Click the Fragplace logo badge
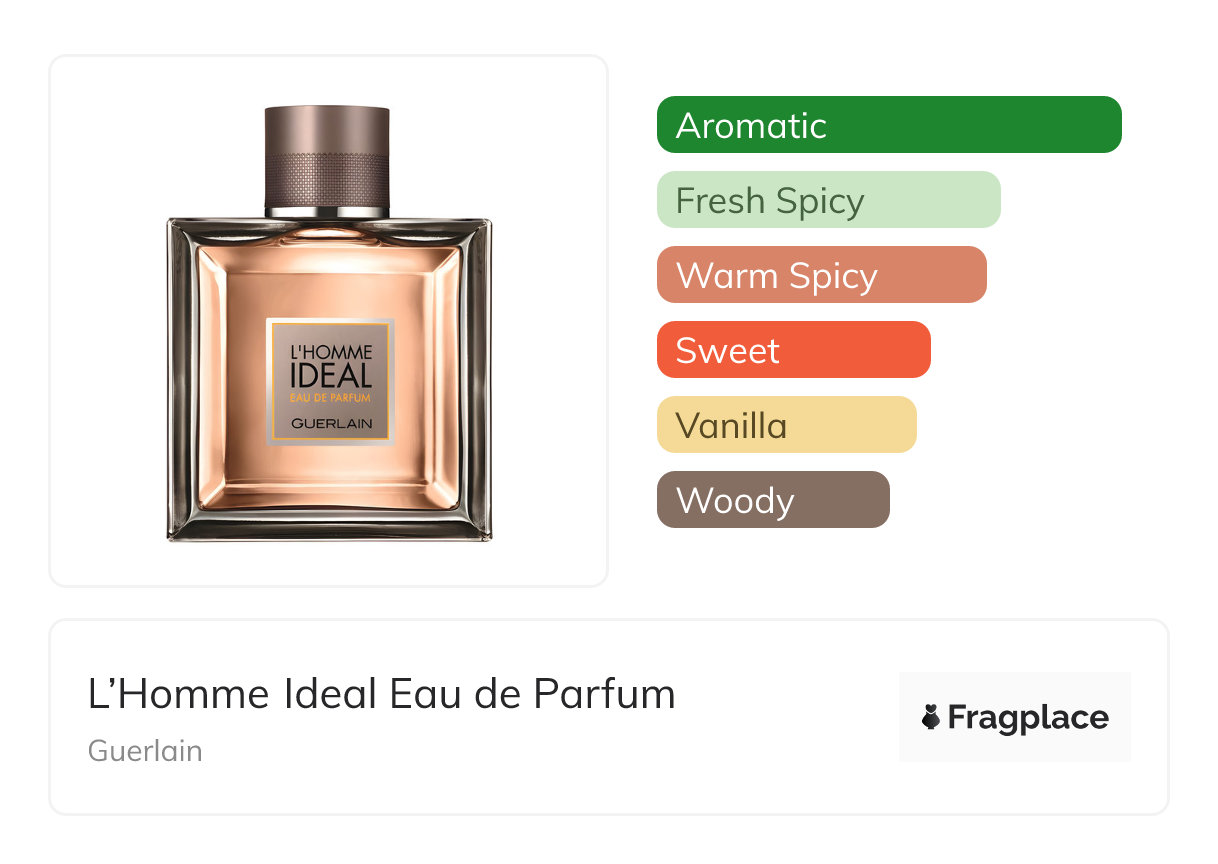The width and height of the screenshot is (1218, 864). tap(1015, 717)
